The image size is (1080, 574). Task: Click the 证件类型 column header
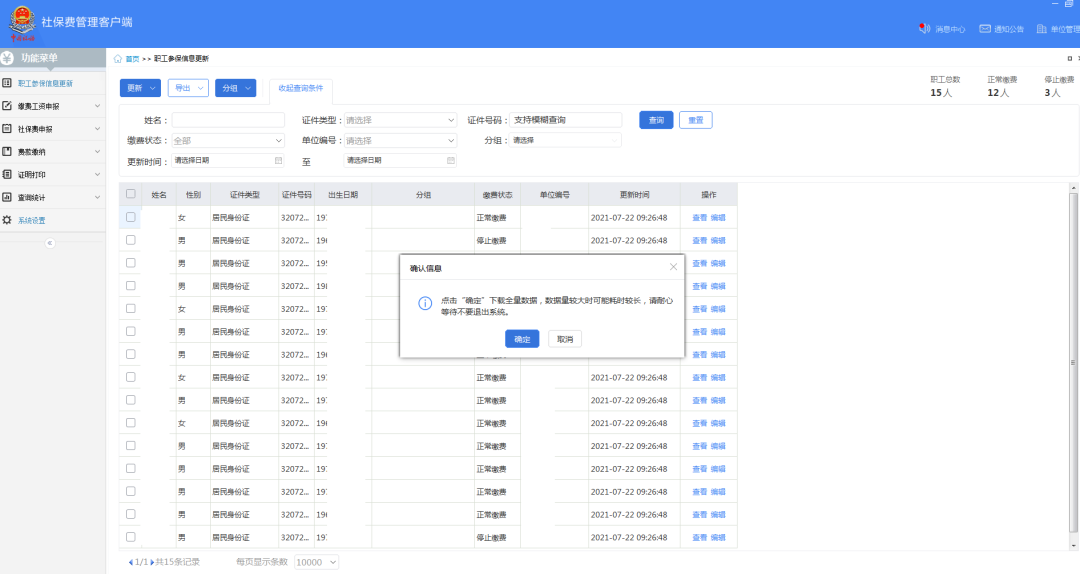[x=245, y=195]
